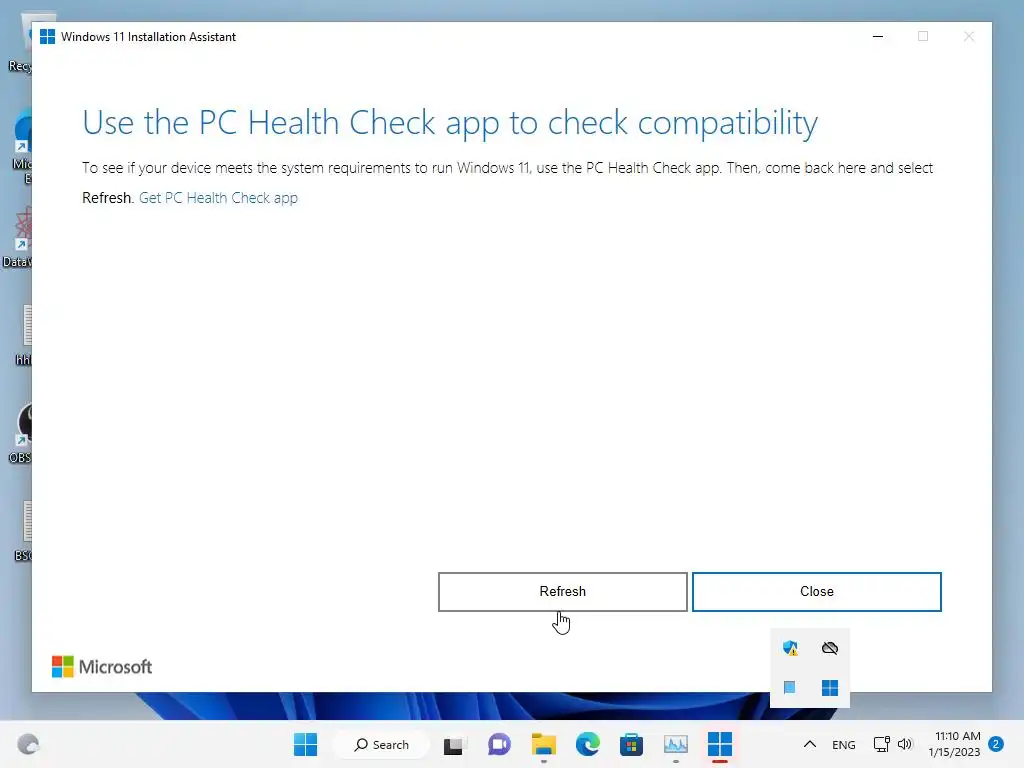The height and width of the screenshot is (768, 1024).
Task: Collapse the hidden icons tray chevron
Action: (810, 744)
